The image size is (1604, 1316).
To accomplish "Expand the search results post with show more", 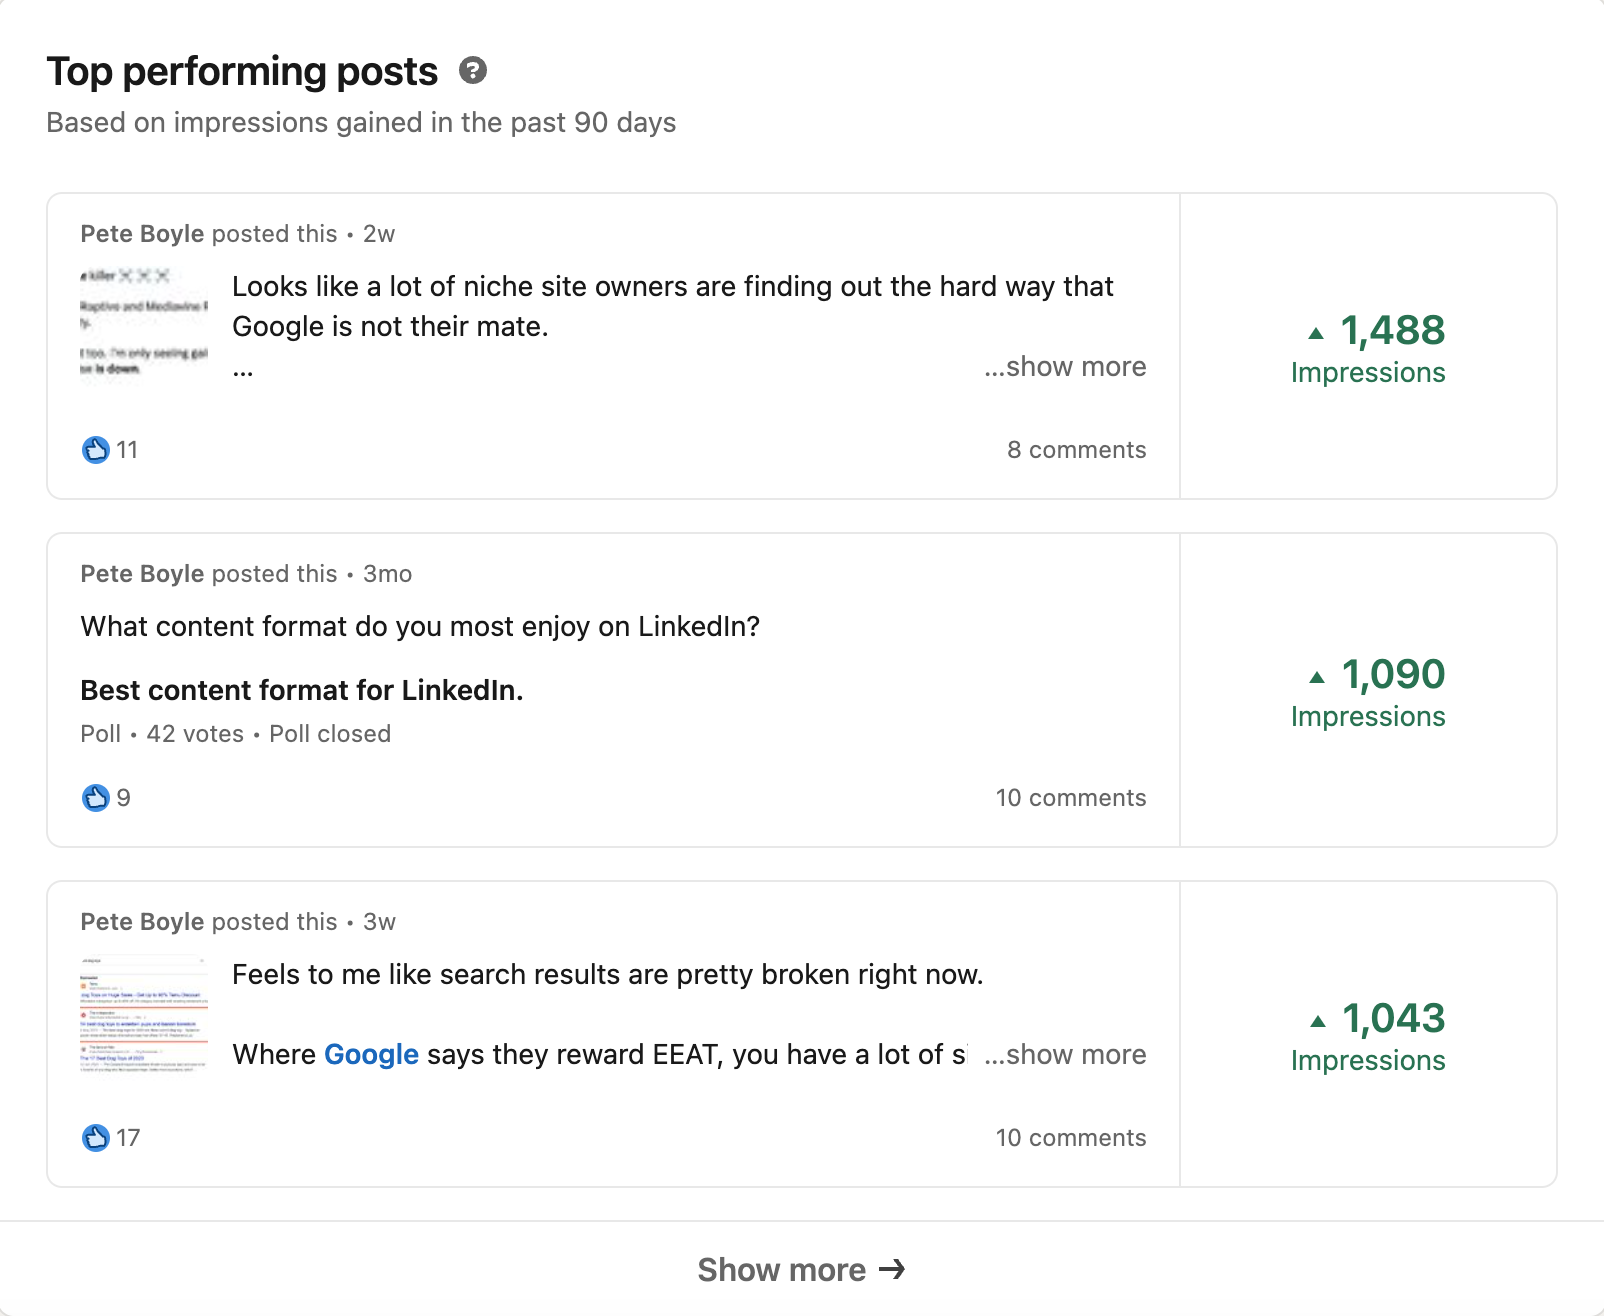I will (x=1064, y=1054).
